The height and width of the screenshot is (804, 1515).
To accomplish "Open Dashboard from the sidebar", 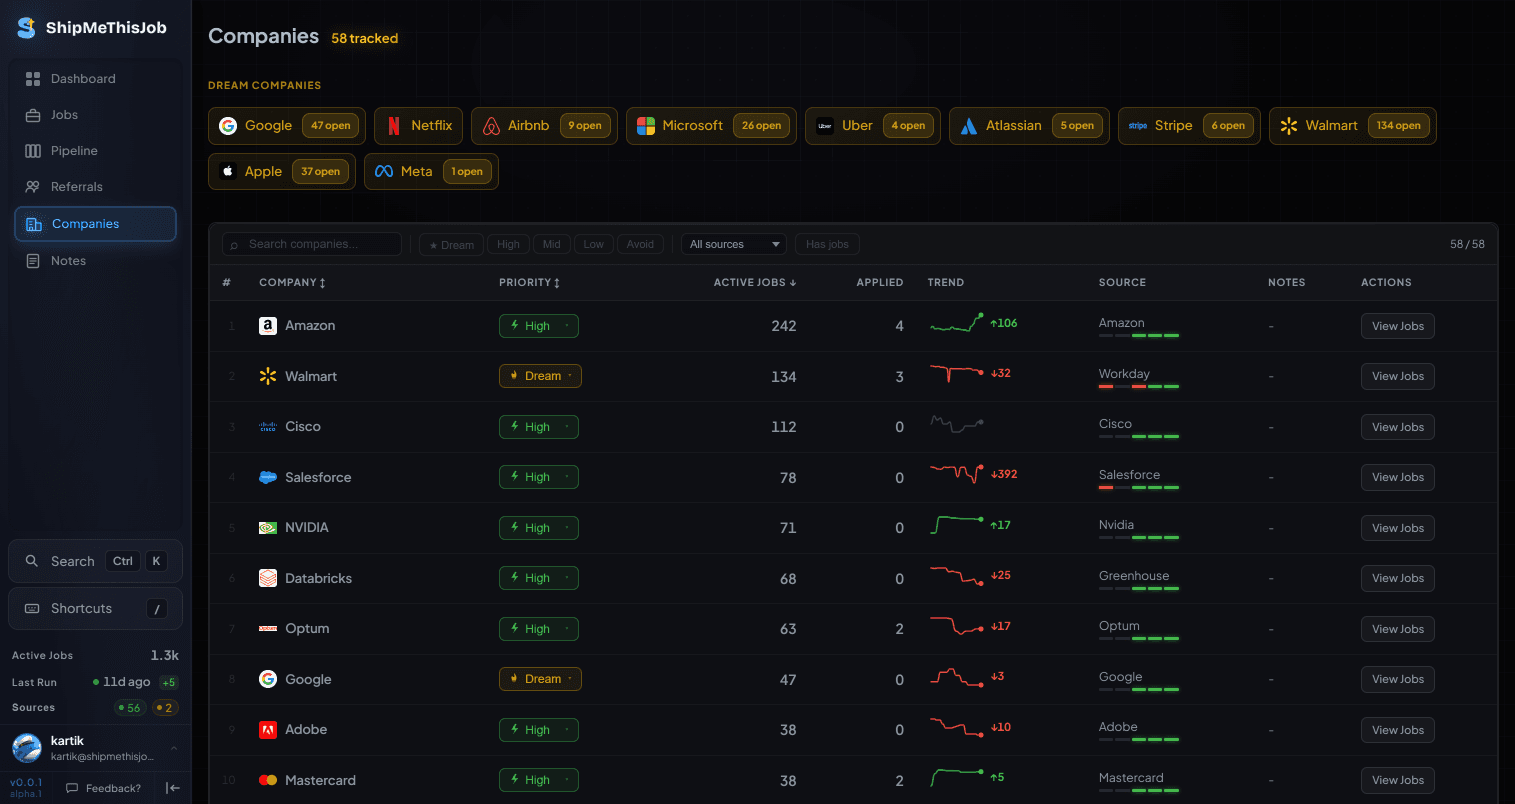I will 95,79.
